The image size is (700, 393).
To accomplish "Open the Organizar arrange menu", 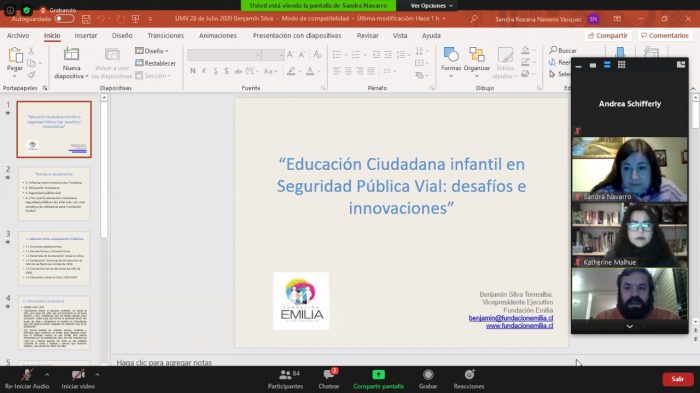I will [x=477, y=62].
